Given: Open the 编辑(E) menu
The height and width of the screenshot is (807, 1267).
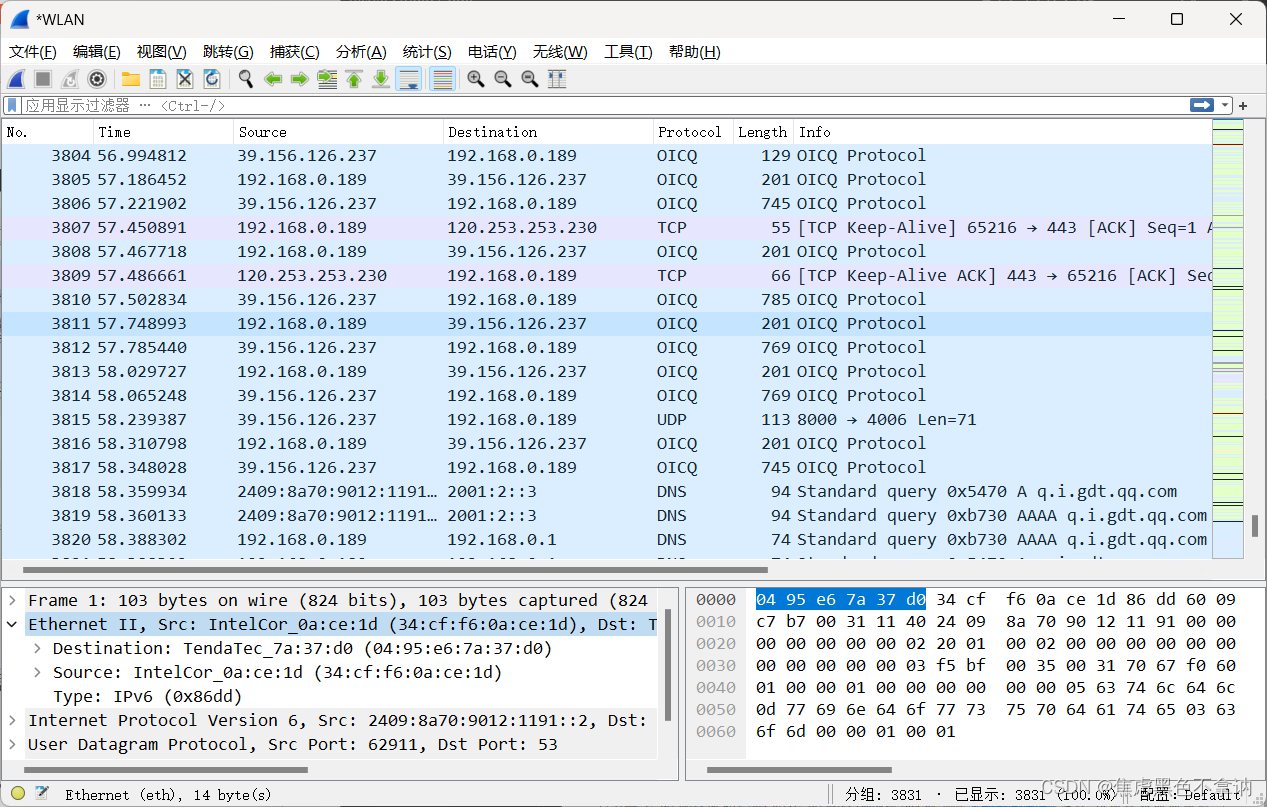Looking at the screenshot, I should (x=97, y=52).
